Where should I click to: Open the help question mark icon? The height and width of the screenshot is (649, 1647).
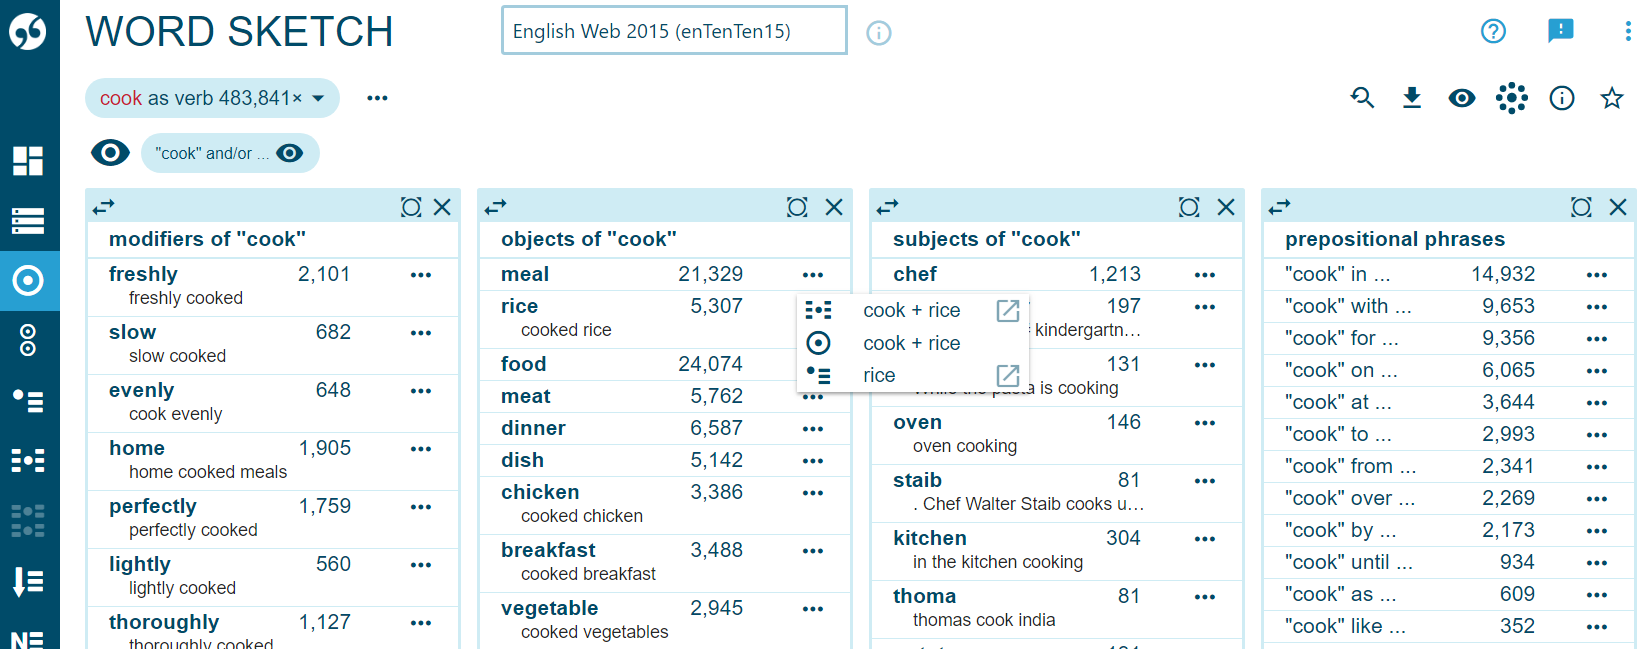1493,31
